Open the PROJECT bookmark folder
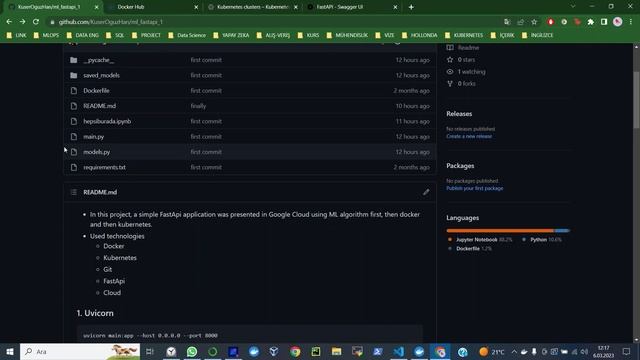The image size is (640, 360). click(146, 36)
